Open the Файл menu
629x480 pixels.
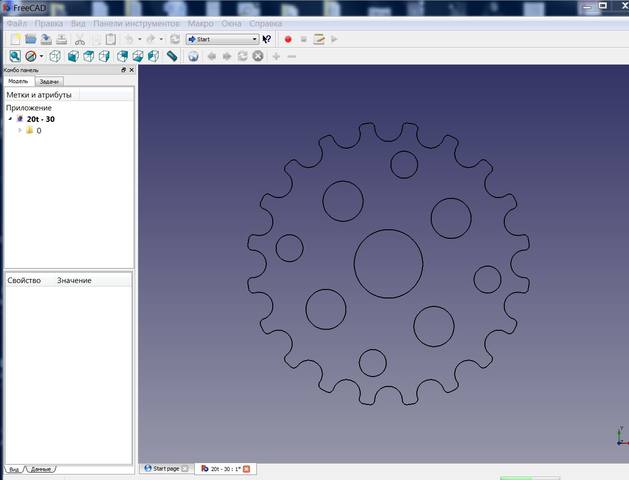click(x=17, y=24)
